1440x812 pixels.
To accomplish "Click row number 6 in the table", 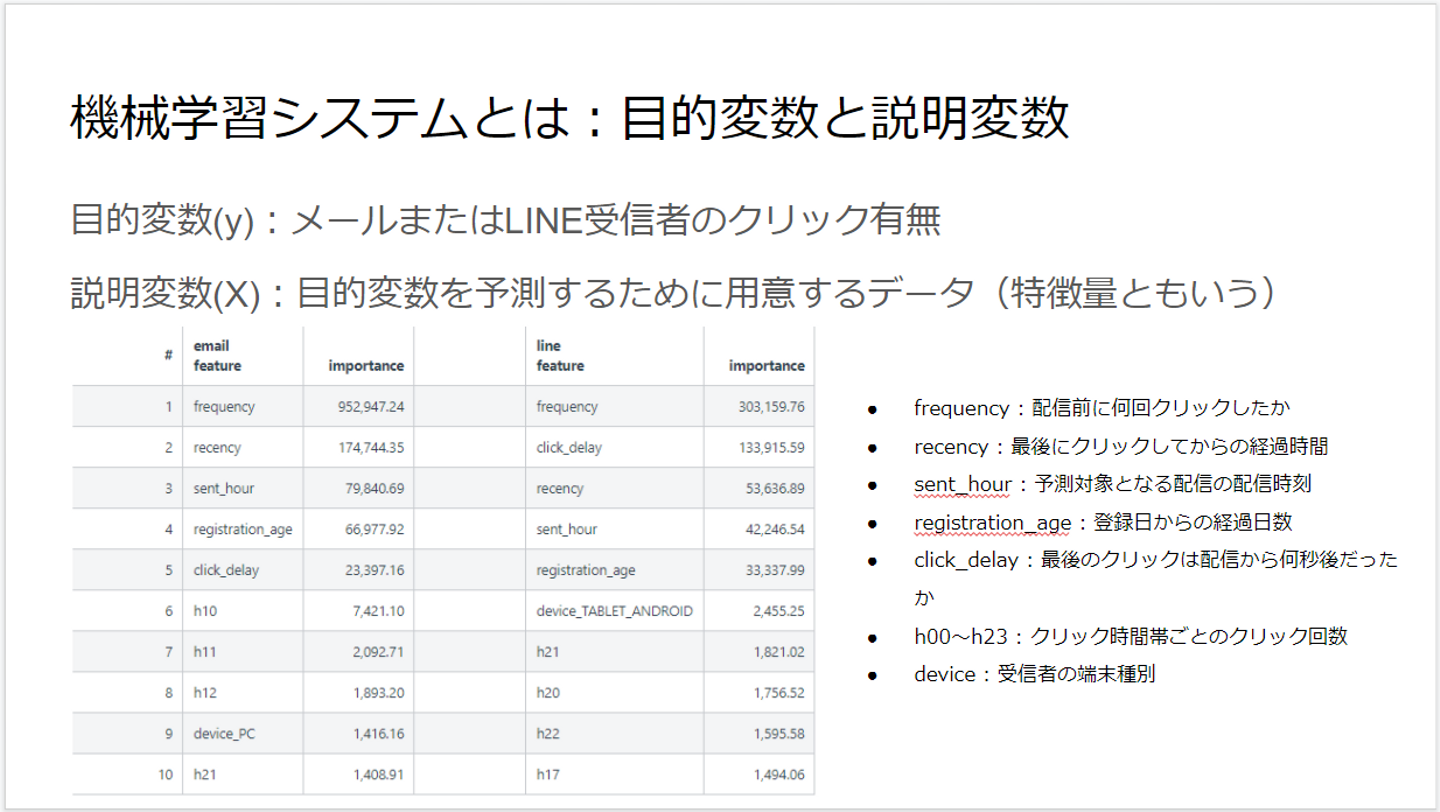I will 169,611.
